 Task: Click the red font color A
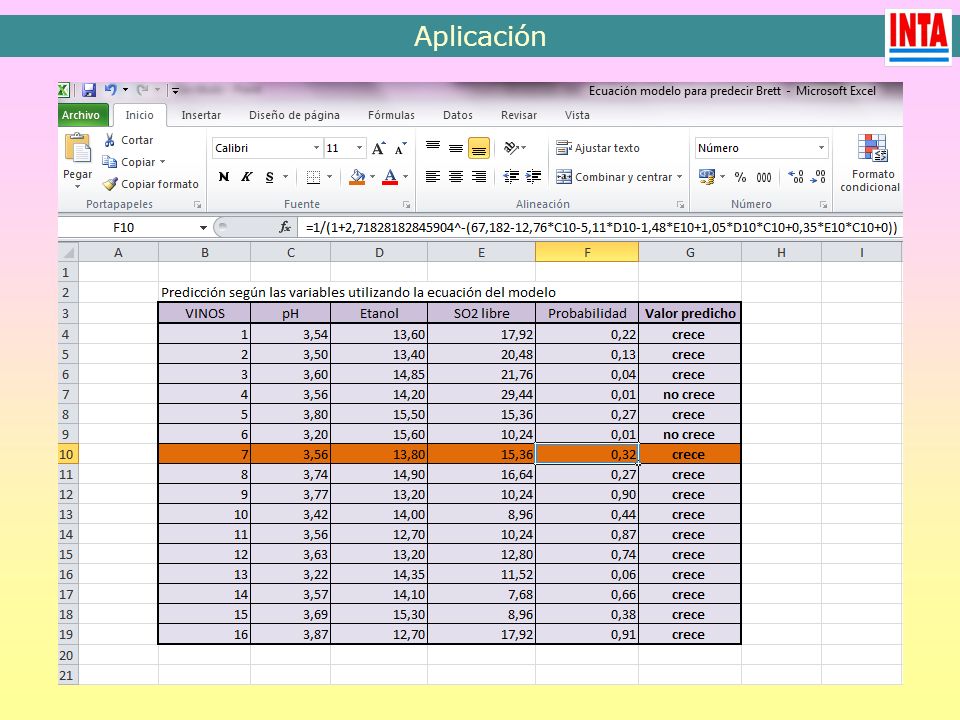[390, 177]
